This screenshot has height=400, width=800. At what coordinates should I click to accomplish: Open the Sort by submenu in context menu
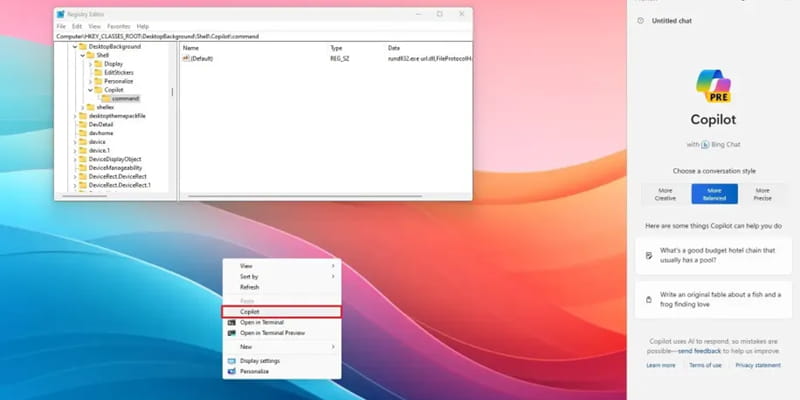[282, 277]
